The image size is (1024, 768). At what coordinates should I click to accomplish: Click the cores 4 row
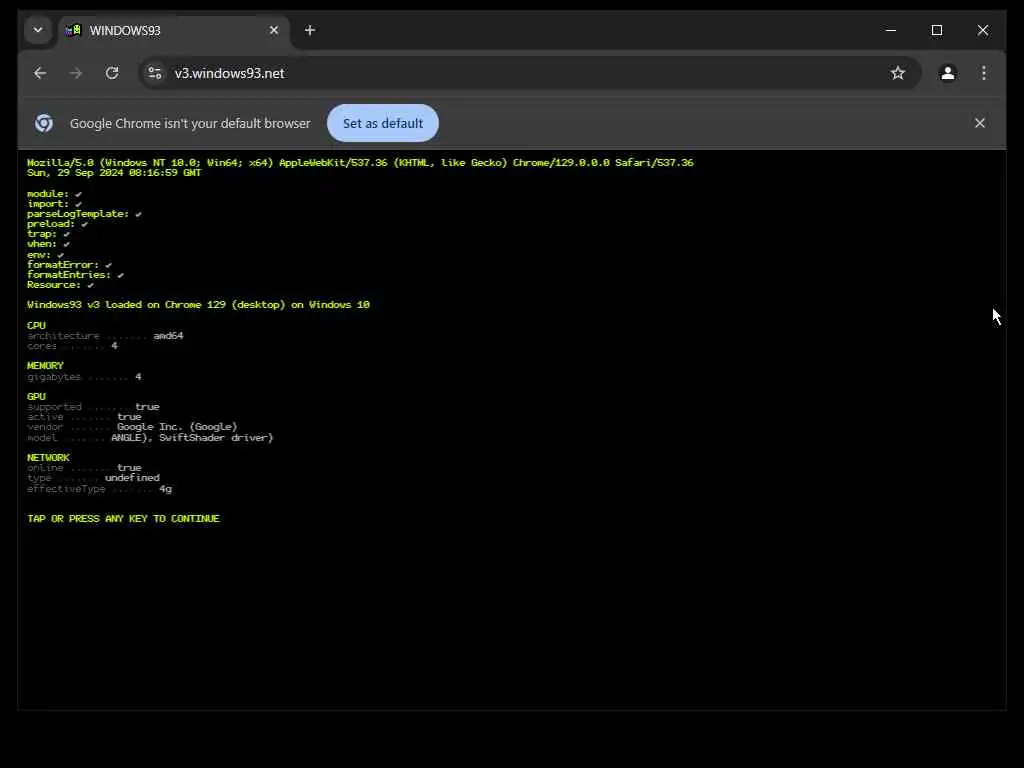pos(72,346)
